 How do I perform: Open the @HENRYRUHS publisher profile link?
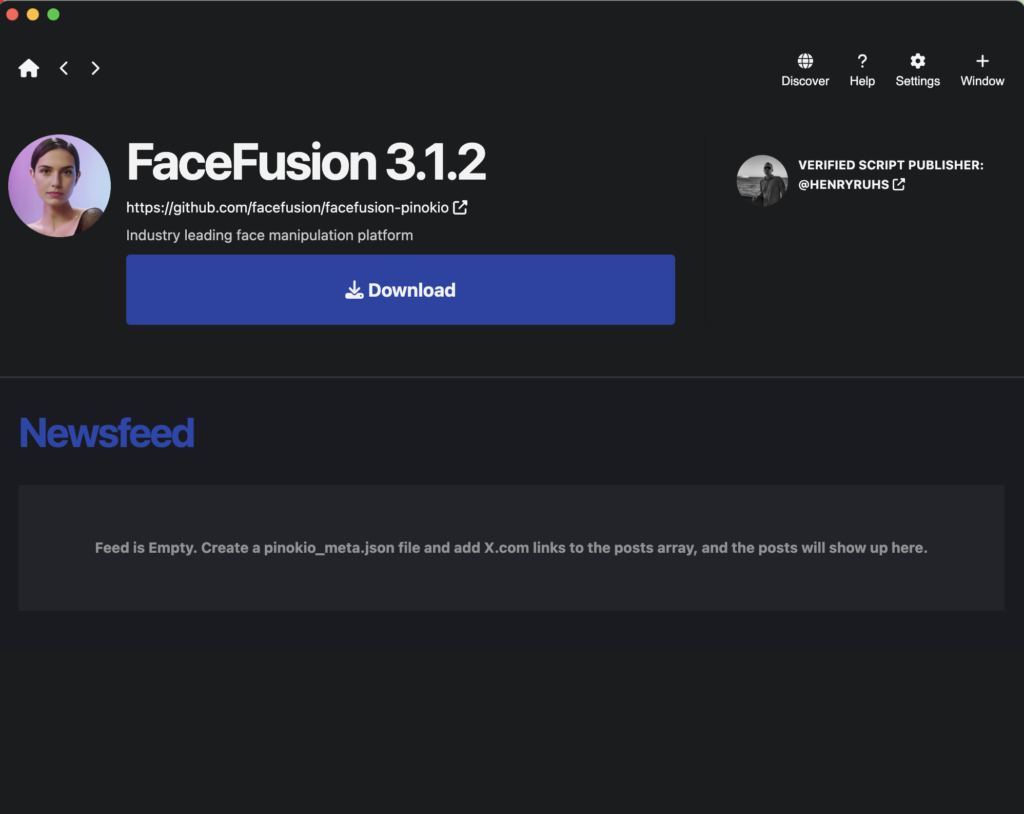[x=843, y=184]
